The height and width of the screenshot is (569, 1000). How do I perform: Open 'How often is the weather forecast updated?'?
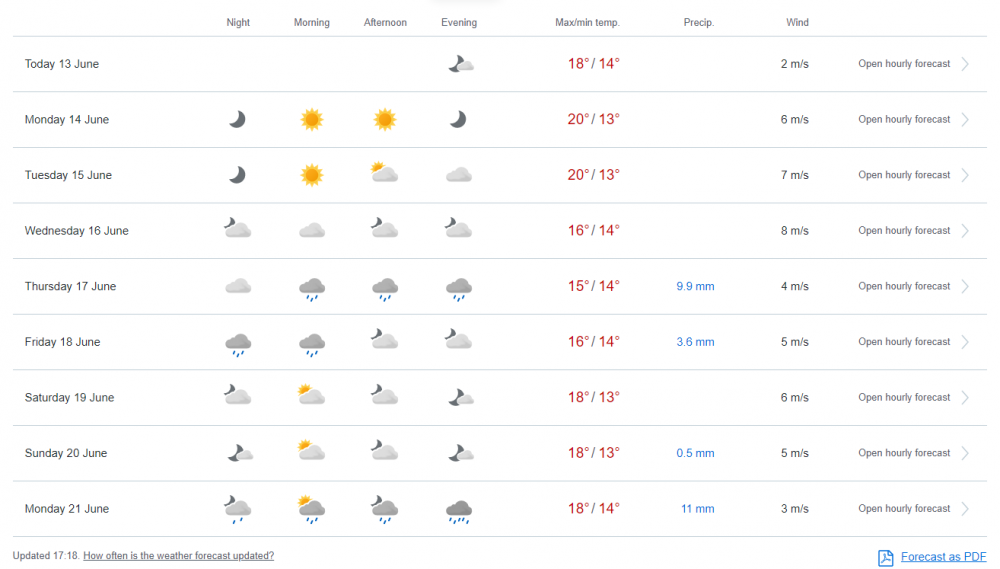click(178, 556)
